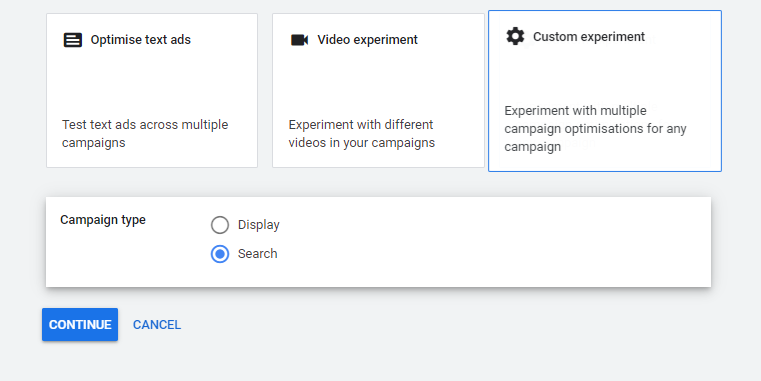Screen dimensions: 761x381
Task: Click the Video experiment camera icon
Action: click(x=299, y=40)
